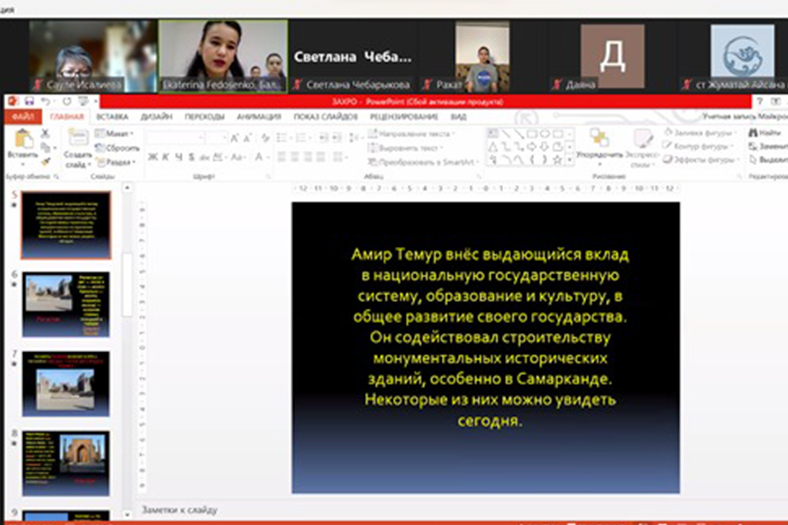Click the Create slide (Создать слайд) icon

tap(77, 140)
